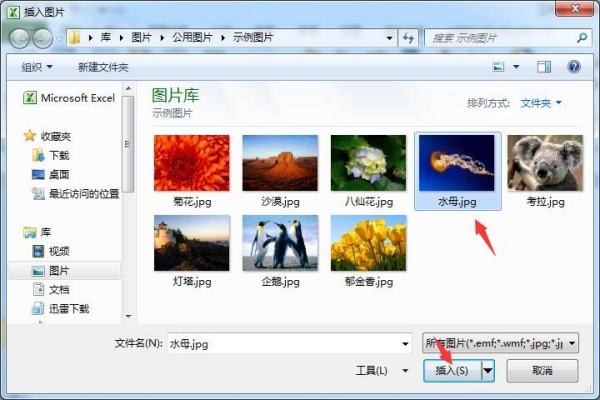Open view options dropdown arrow

pos(516,67)
